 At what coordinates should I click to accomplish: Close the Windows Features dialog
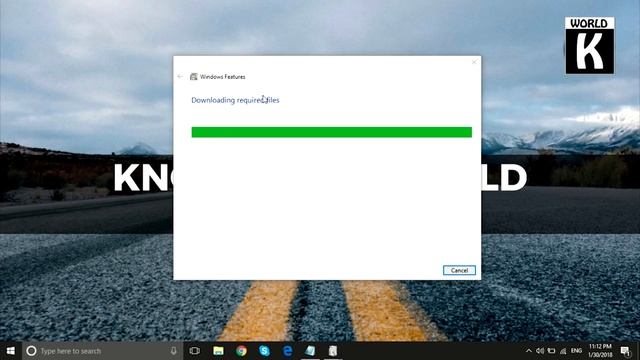point(474,62)
